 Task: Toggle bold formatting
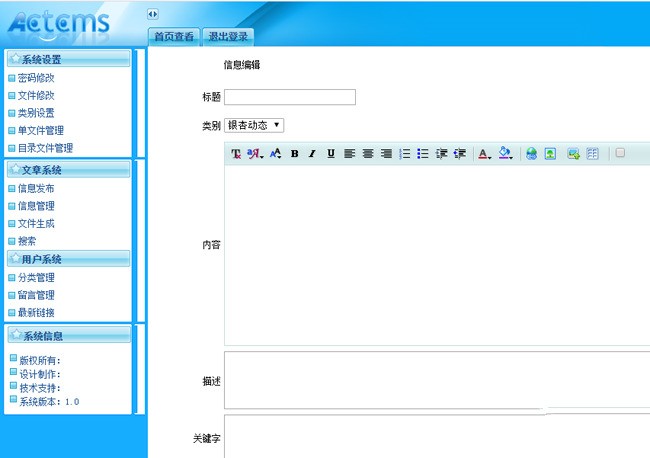[x=294, y=154]
